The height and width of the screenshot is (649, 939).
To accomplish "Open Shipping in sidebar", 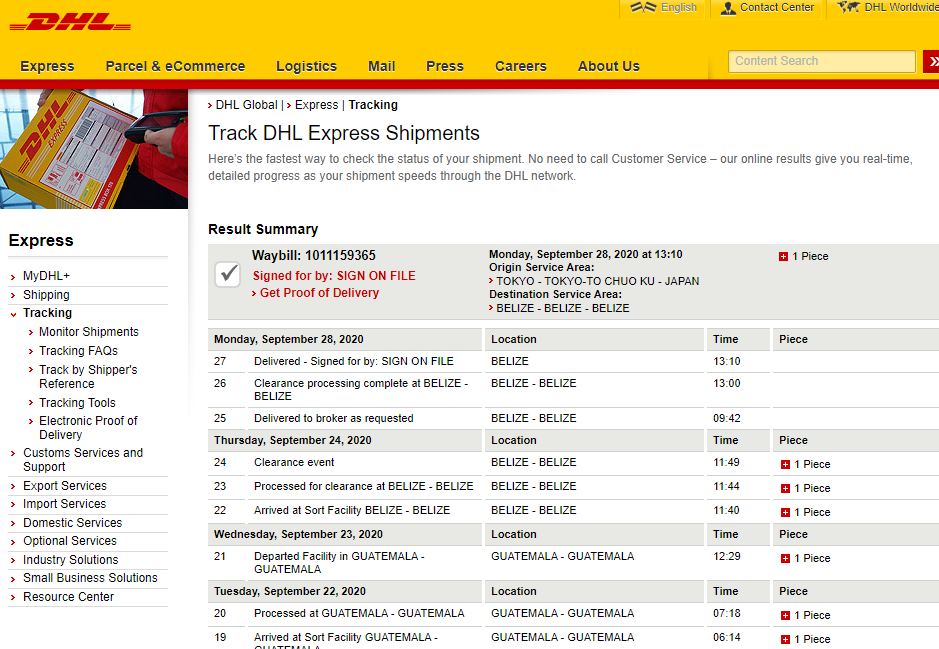I will [x=46, y=295].
